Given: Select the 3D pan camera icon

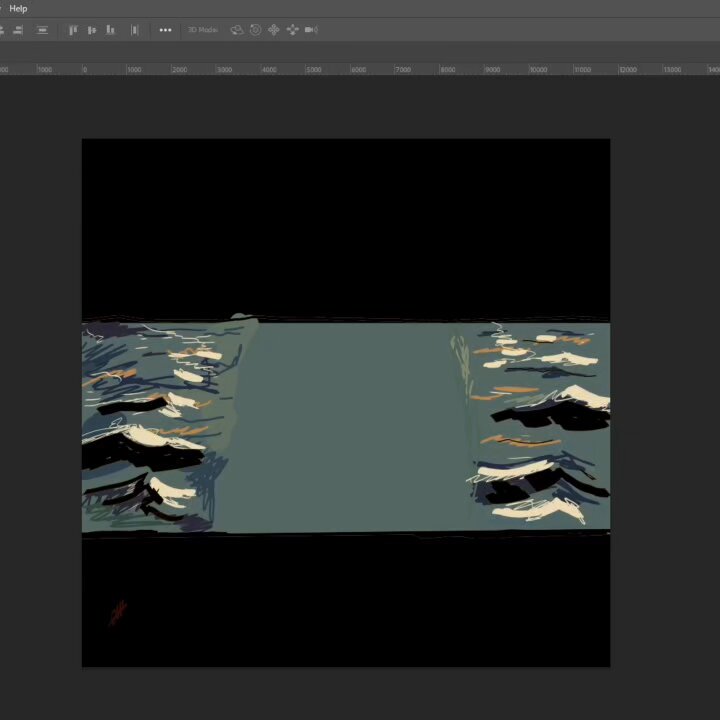Looking at the screenshot, I should pos(274,30).
